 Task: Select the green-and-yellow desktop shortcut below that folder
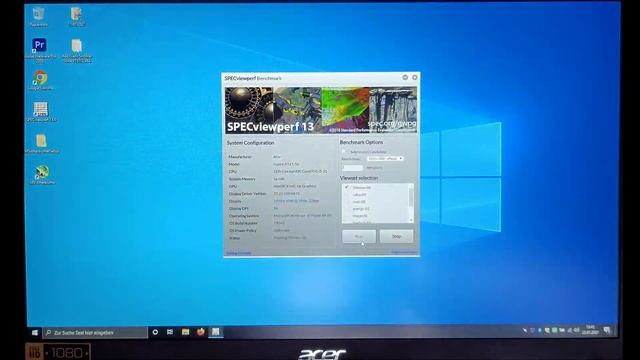pyautogui.click(x=42, y=175)
